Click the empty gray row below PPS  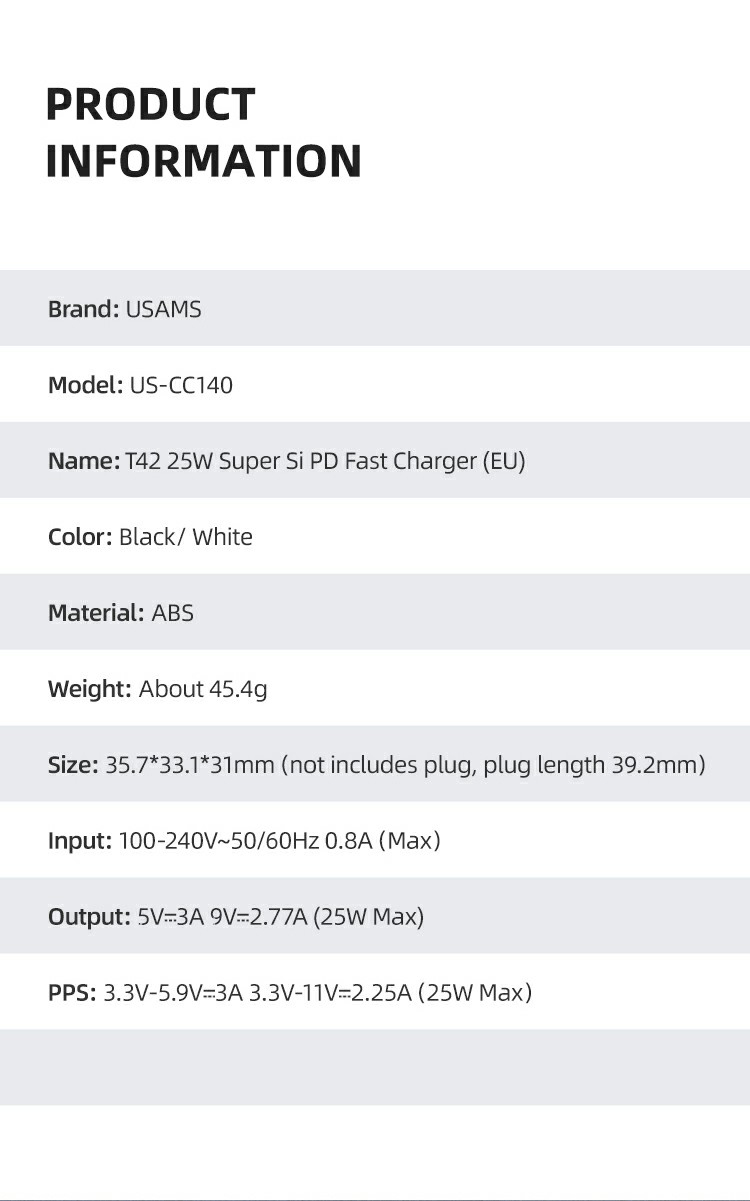[375, 1067]
